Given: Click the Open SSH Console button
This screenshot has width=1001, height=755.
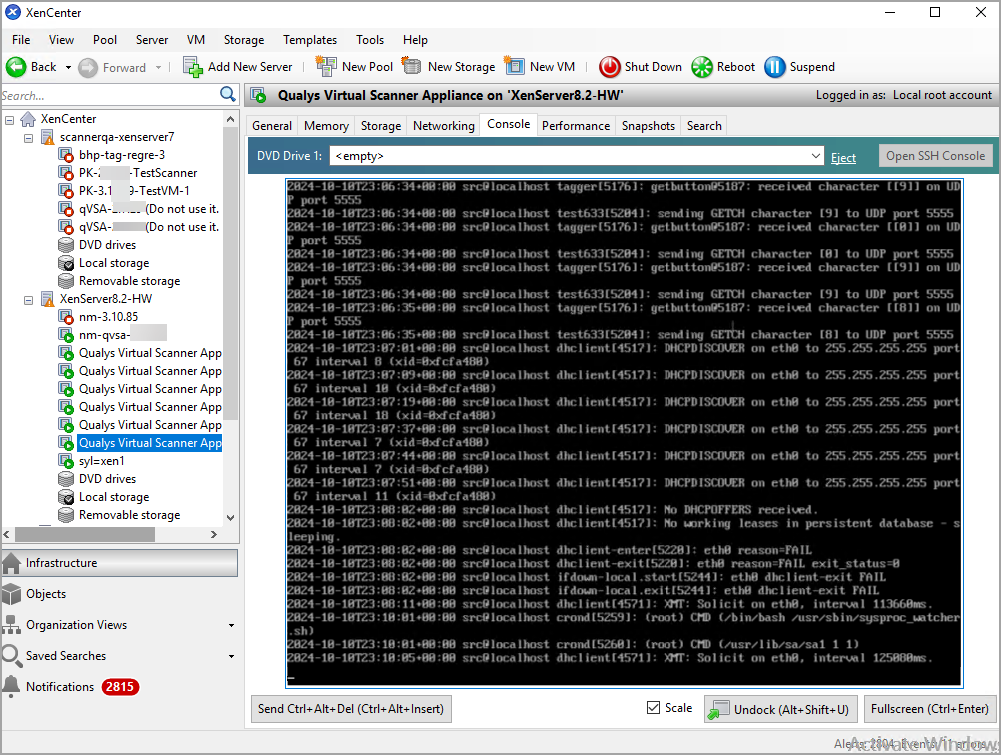Looking at the screenshot, I should (935, 156).
